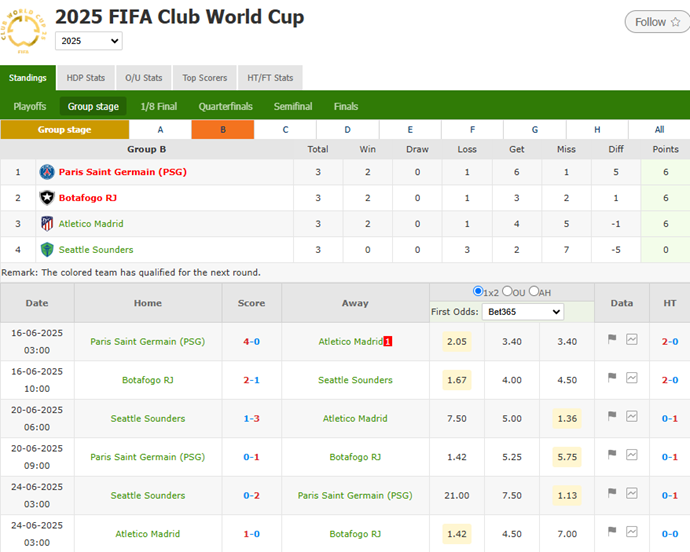Screen dimensions: 690x552
Task: Click the 0-0 half-time score
Action: [x=670, y=534]
